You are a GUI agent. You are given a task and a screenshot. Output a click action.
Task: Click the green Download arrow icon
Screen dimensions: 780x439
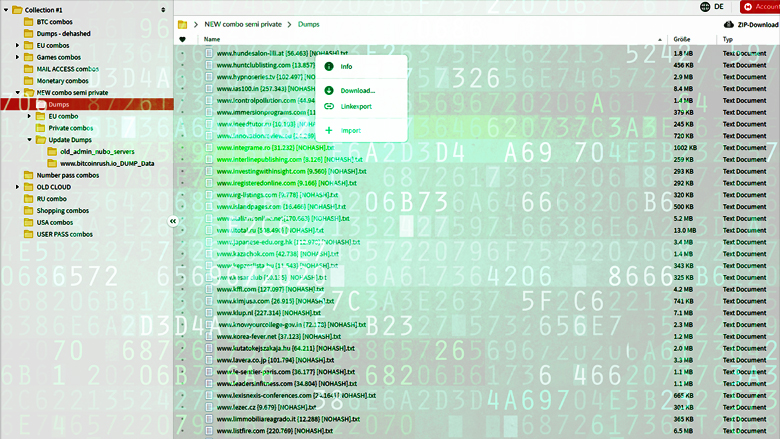329,90
